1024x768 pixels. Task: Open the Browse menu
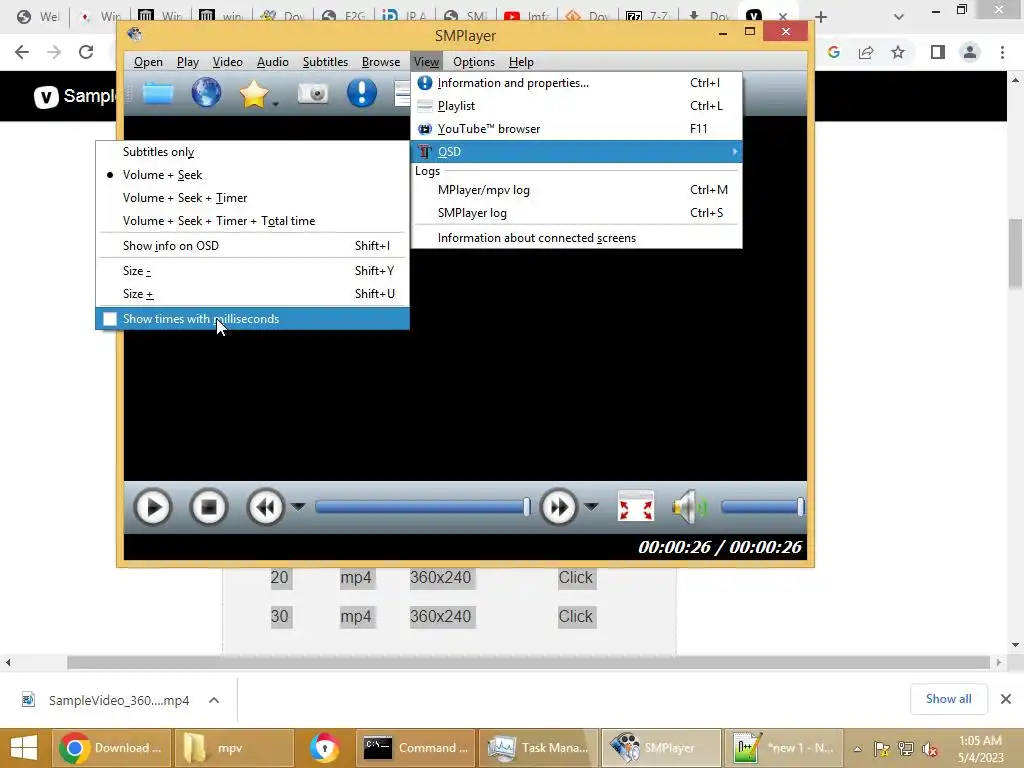point(381,62)
